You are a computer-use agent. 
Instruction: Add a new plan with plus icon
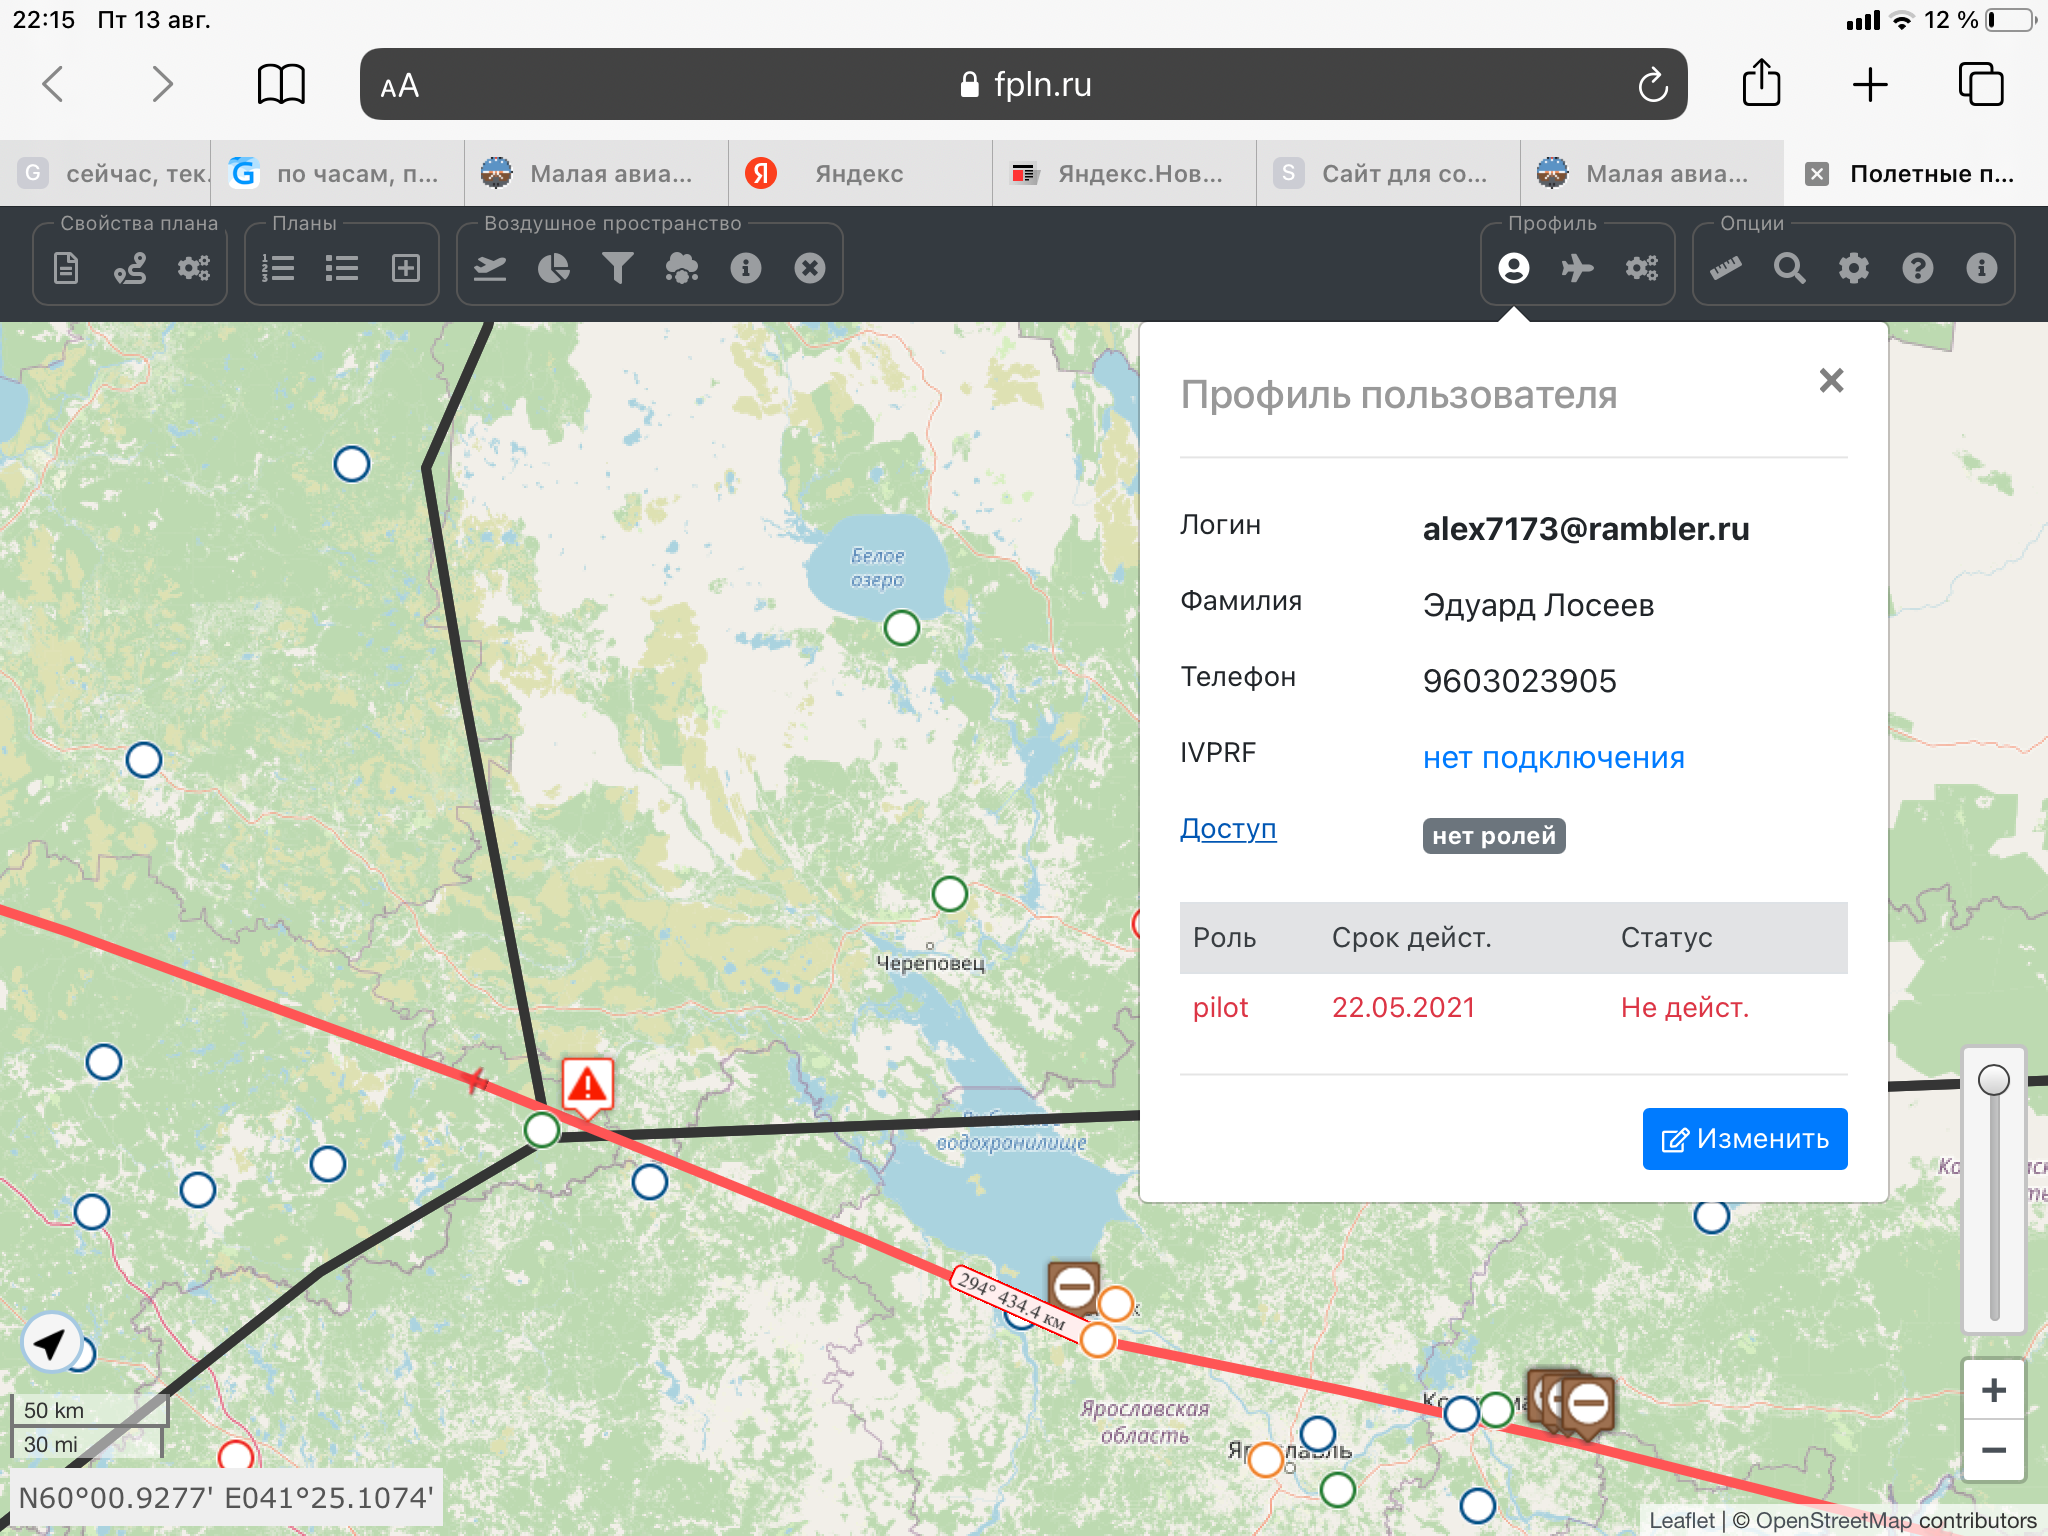(x=406, y=268)
